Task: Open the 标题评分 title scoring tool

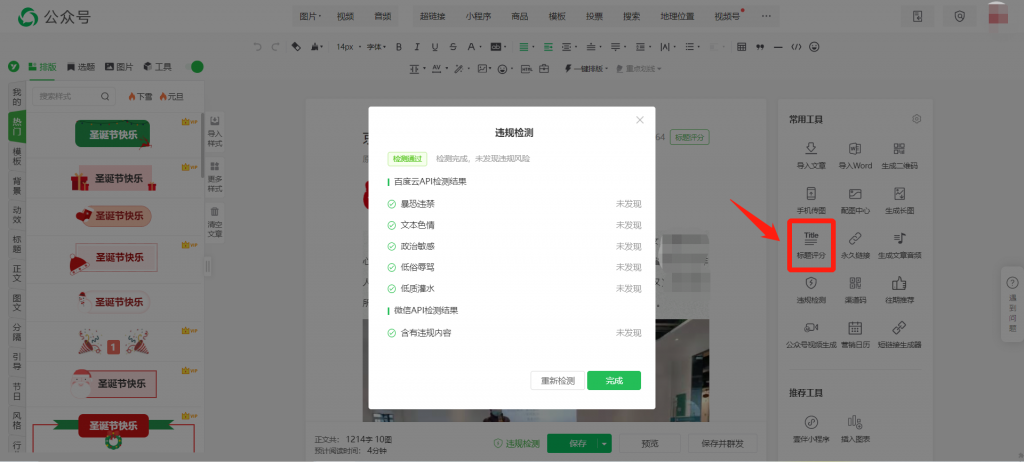Action: (811, 245)
